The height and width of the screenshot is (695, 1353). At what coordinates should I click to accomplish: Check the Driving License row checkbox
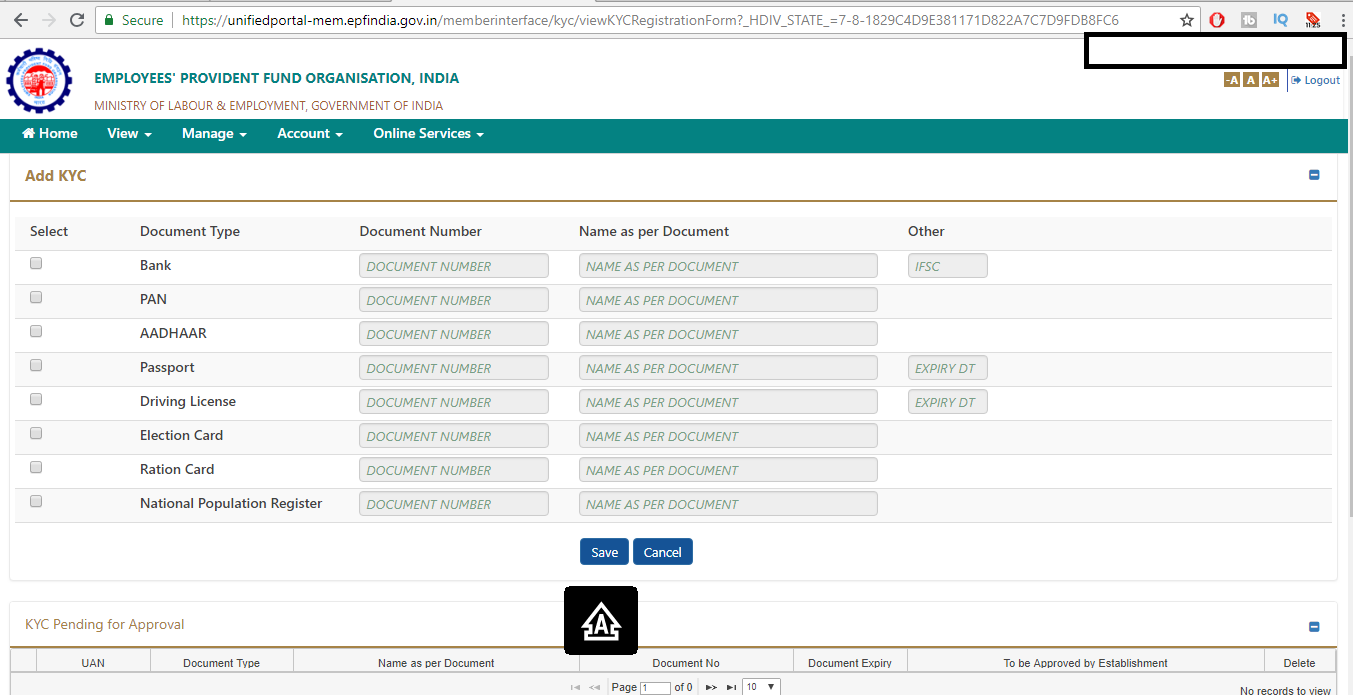[36, 400]
